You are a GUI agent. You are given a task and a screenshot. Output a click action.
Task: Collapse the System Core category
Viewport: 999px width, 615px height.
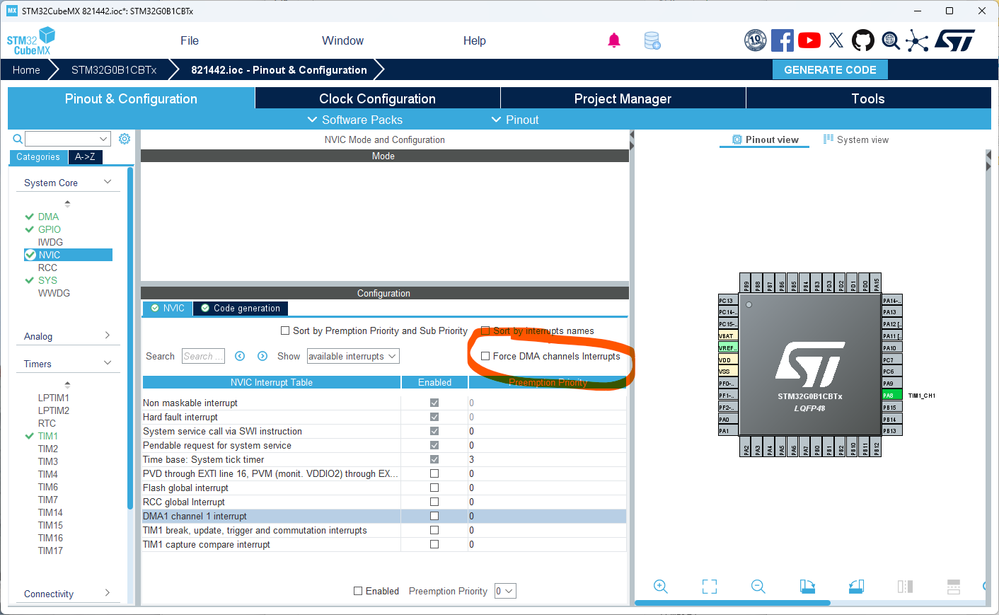click(x=108, y=182)
